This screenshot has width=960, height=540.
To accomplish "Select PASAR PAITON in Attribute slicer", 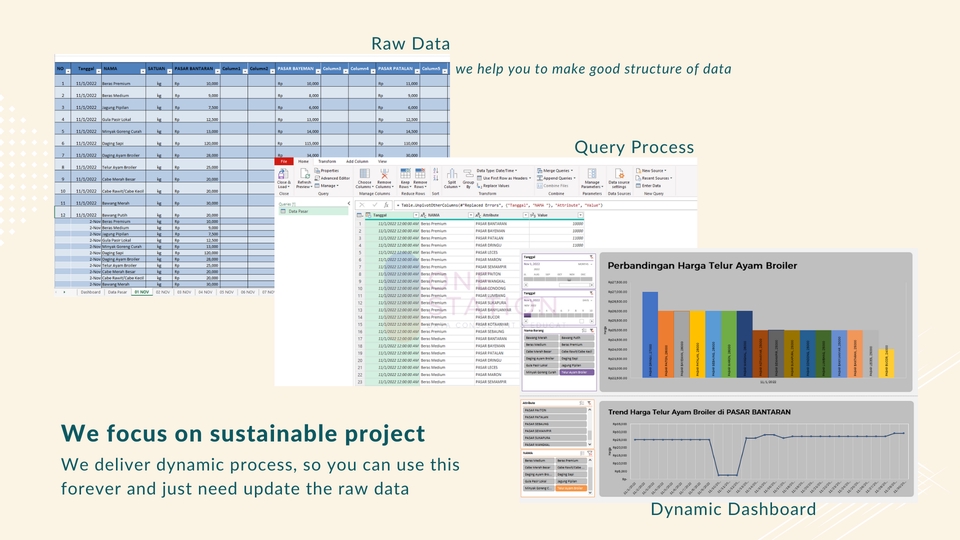I will point(554,410).
